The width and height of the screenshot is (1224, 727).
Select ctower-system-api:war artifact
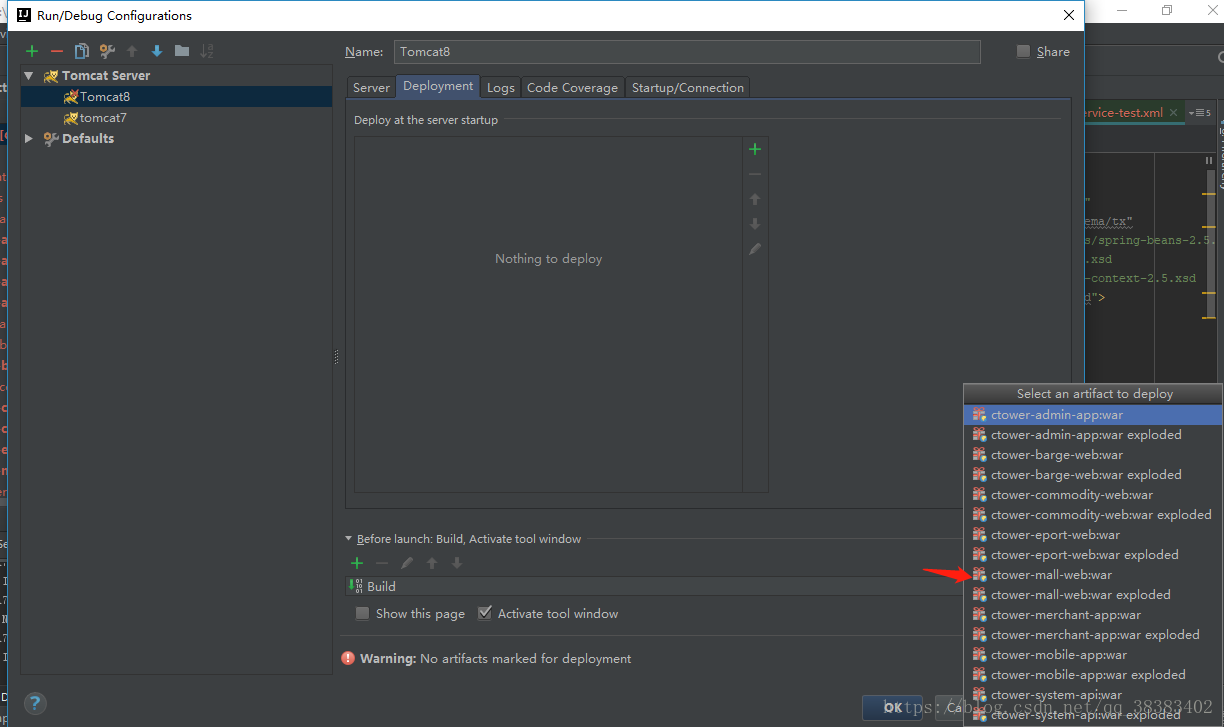pyautogui.click(x=1093, y=694)
